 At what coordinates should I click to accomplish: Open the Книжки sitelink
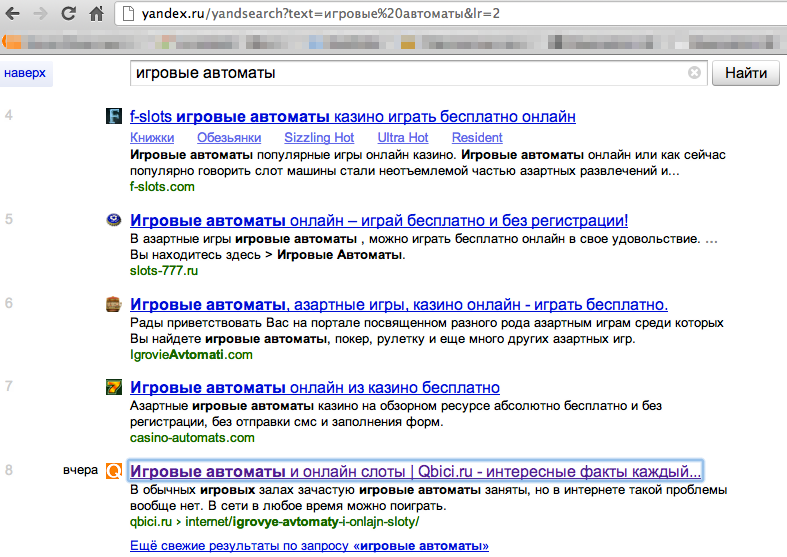pos(152,137)
